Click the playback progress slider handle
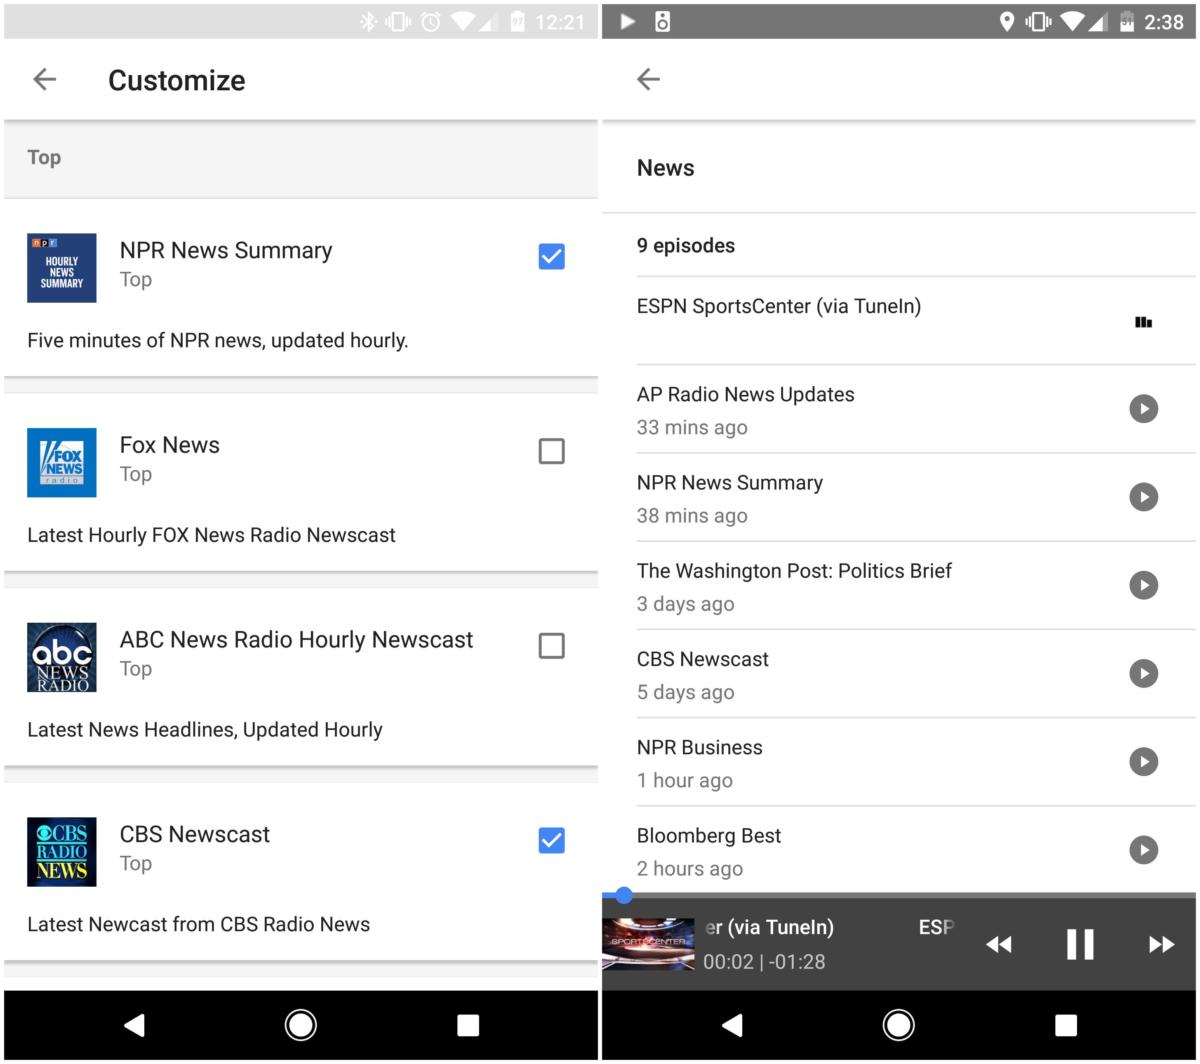Screen dimensions: 1200x1064 623,895
